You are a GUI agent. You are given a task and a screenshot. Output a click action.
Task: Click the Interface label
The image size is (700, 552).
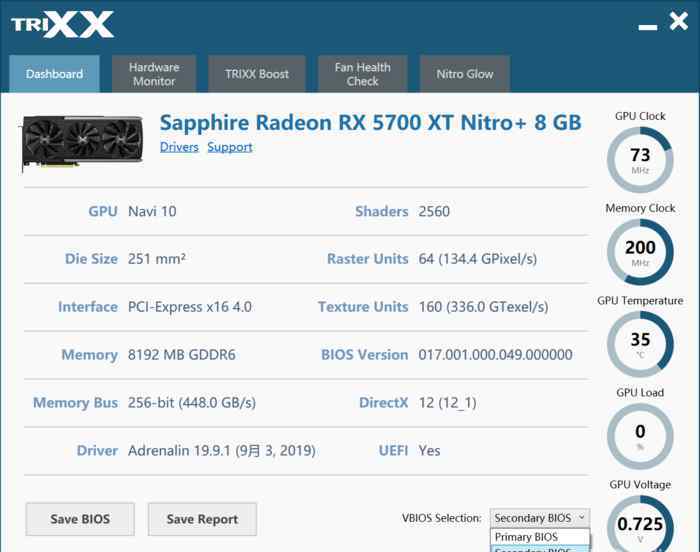pos(88,307)
